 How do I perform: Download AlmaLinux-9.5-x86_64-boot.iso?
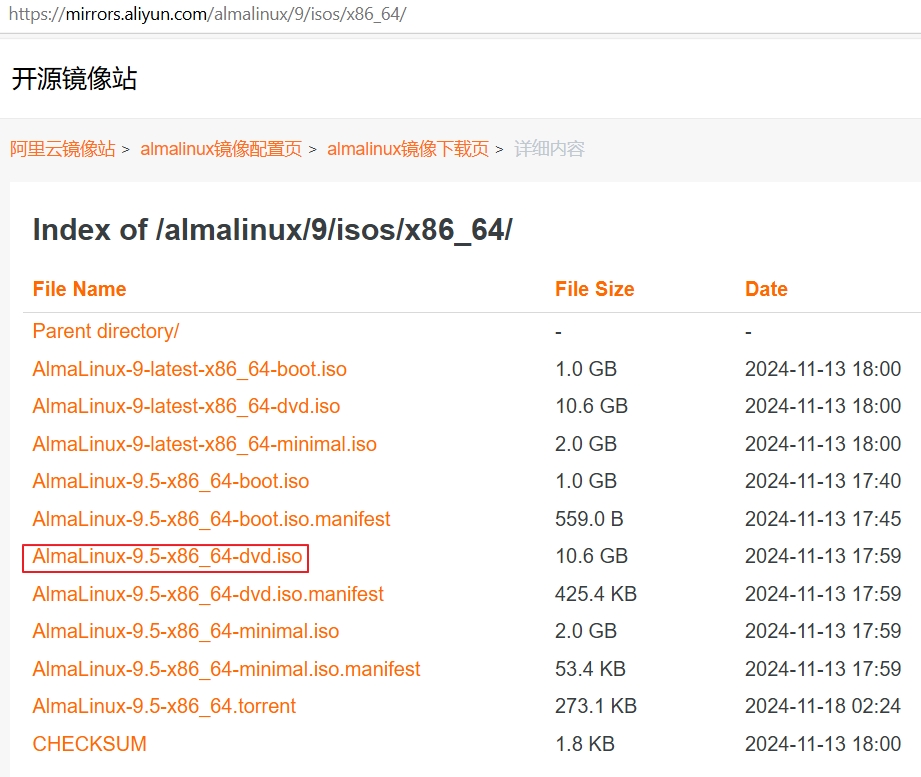coord(171,481)
